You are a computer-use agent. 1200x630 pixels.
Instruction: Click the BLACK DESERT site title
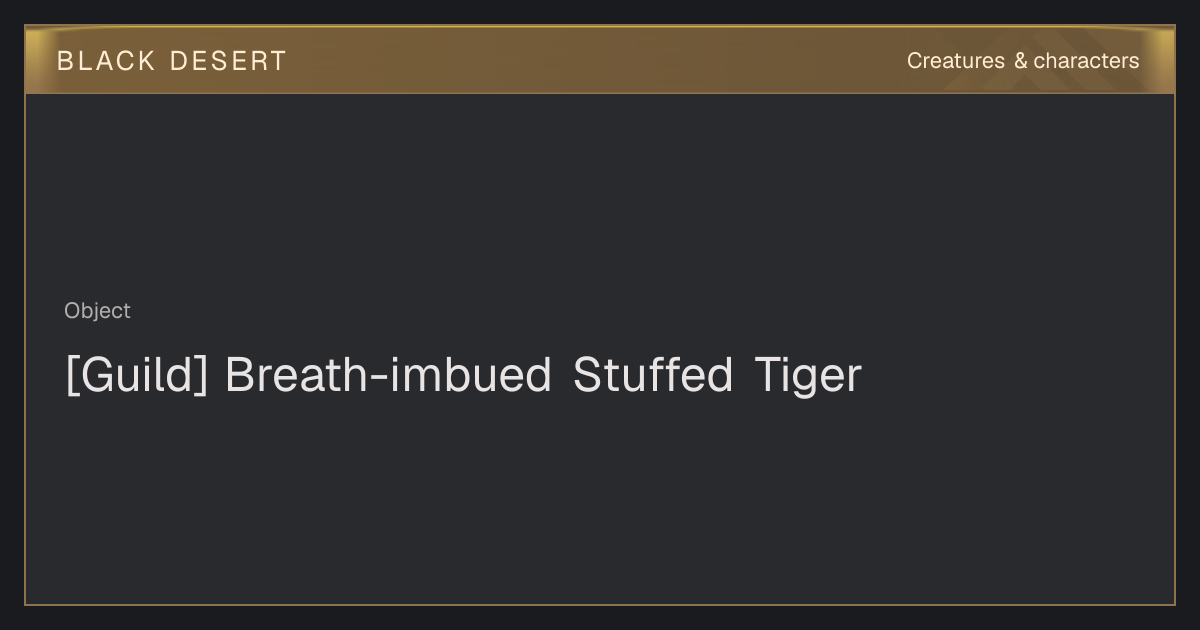(x=172, y=61)
